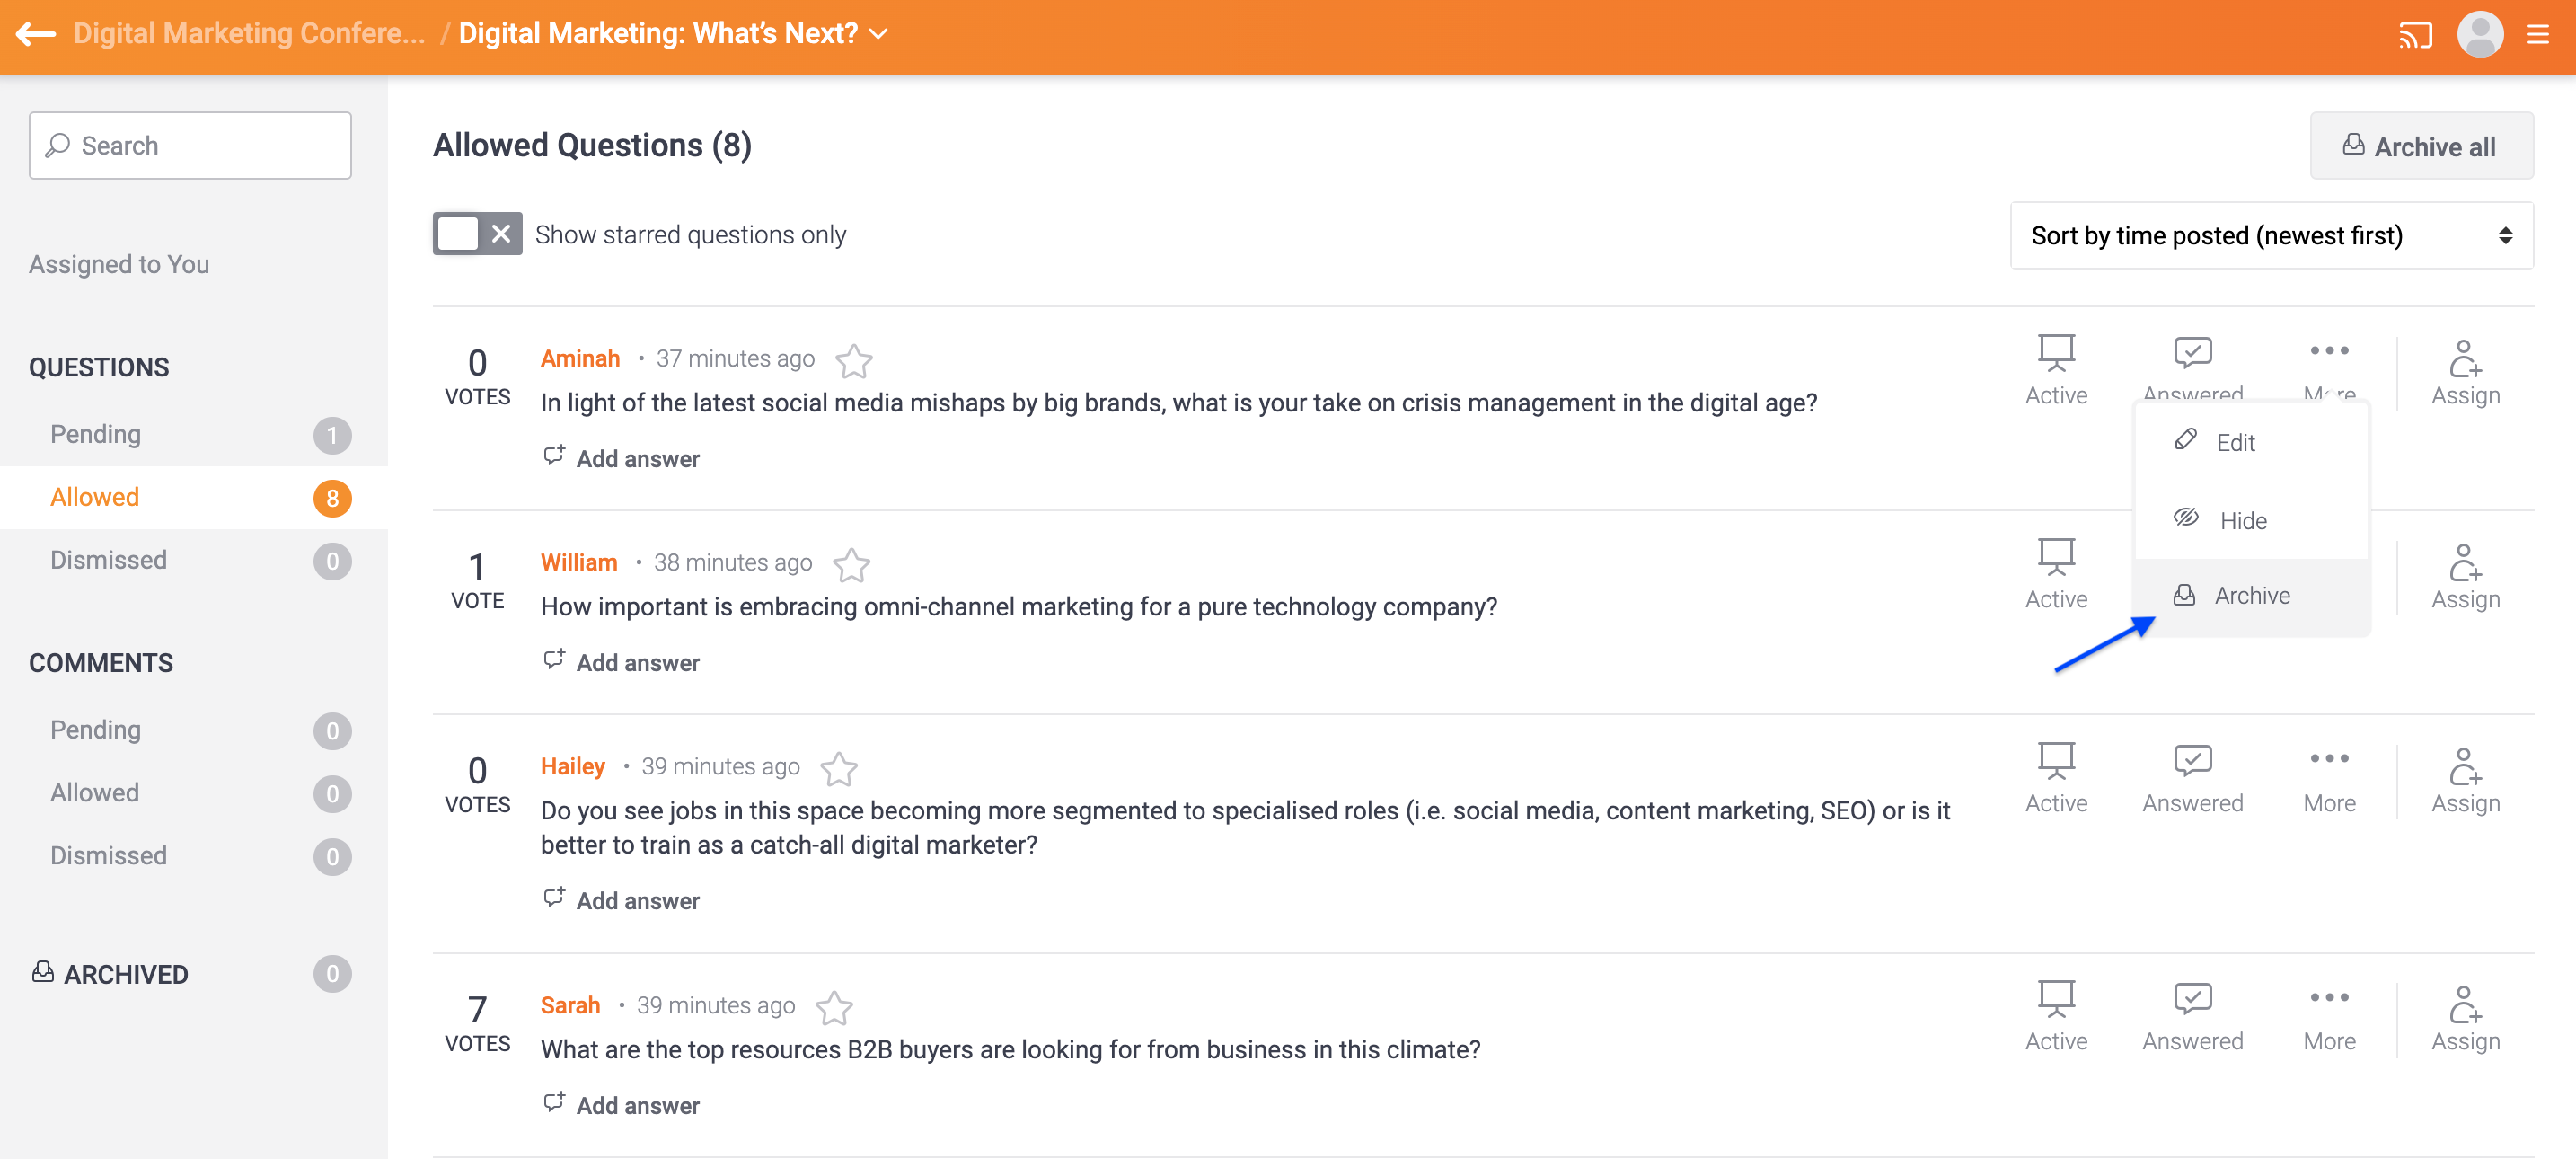Open the hamburger menu icon
This screenshot has width=2576, height=1159.
tap(2538, 36)
